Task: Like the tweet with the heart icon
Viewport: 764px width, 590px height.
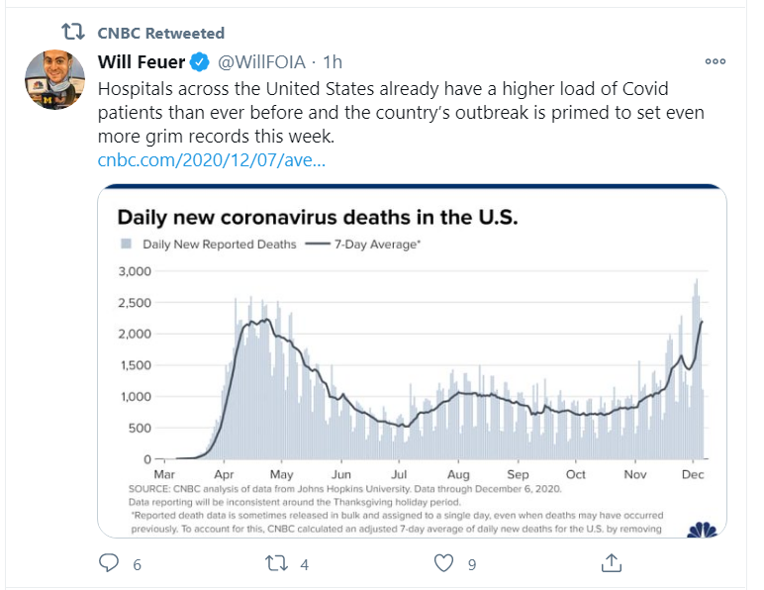Action: [x=443, y=564]
